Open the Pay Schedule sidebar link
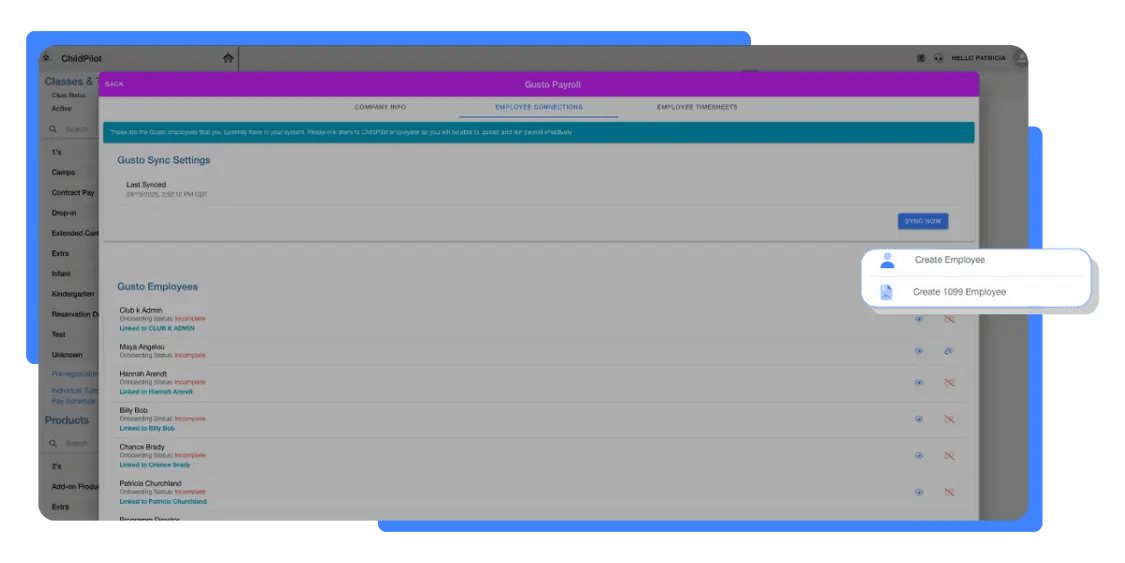This screenshot has height=563, width=1125. coord(73,401)
